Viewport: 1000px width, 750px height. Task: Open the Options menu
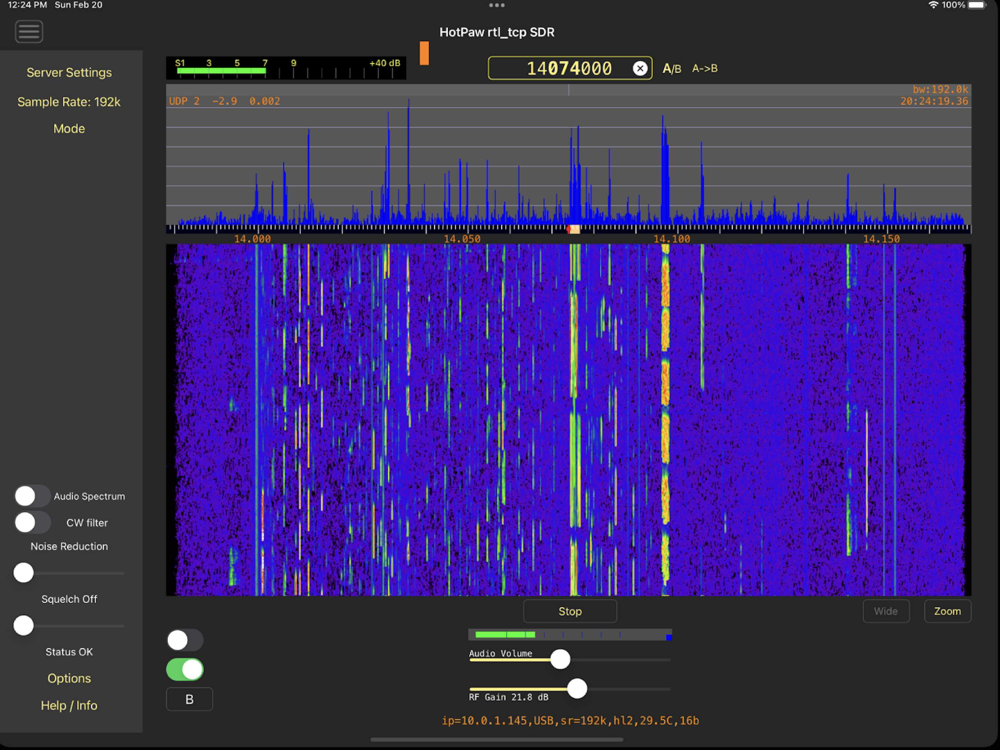[69, 678]
